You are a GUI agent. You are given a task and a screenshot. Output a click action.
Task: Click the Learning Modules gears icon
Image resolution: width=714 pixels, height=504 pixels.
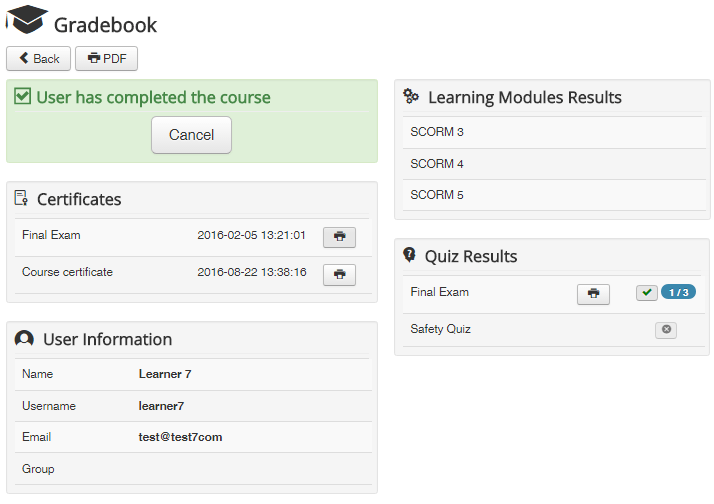[x=411, y=97]
